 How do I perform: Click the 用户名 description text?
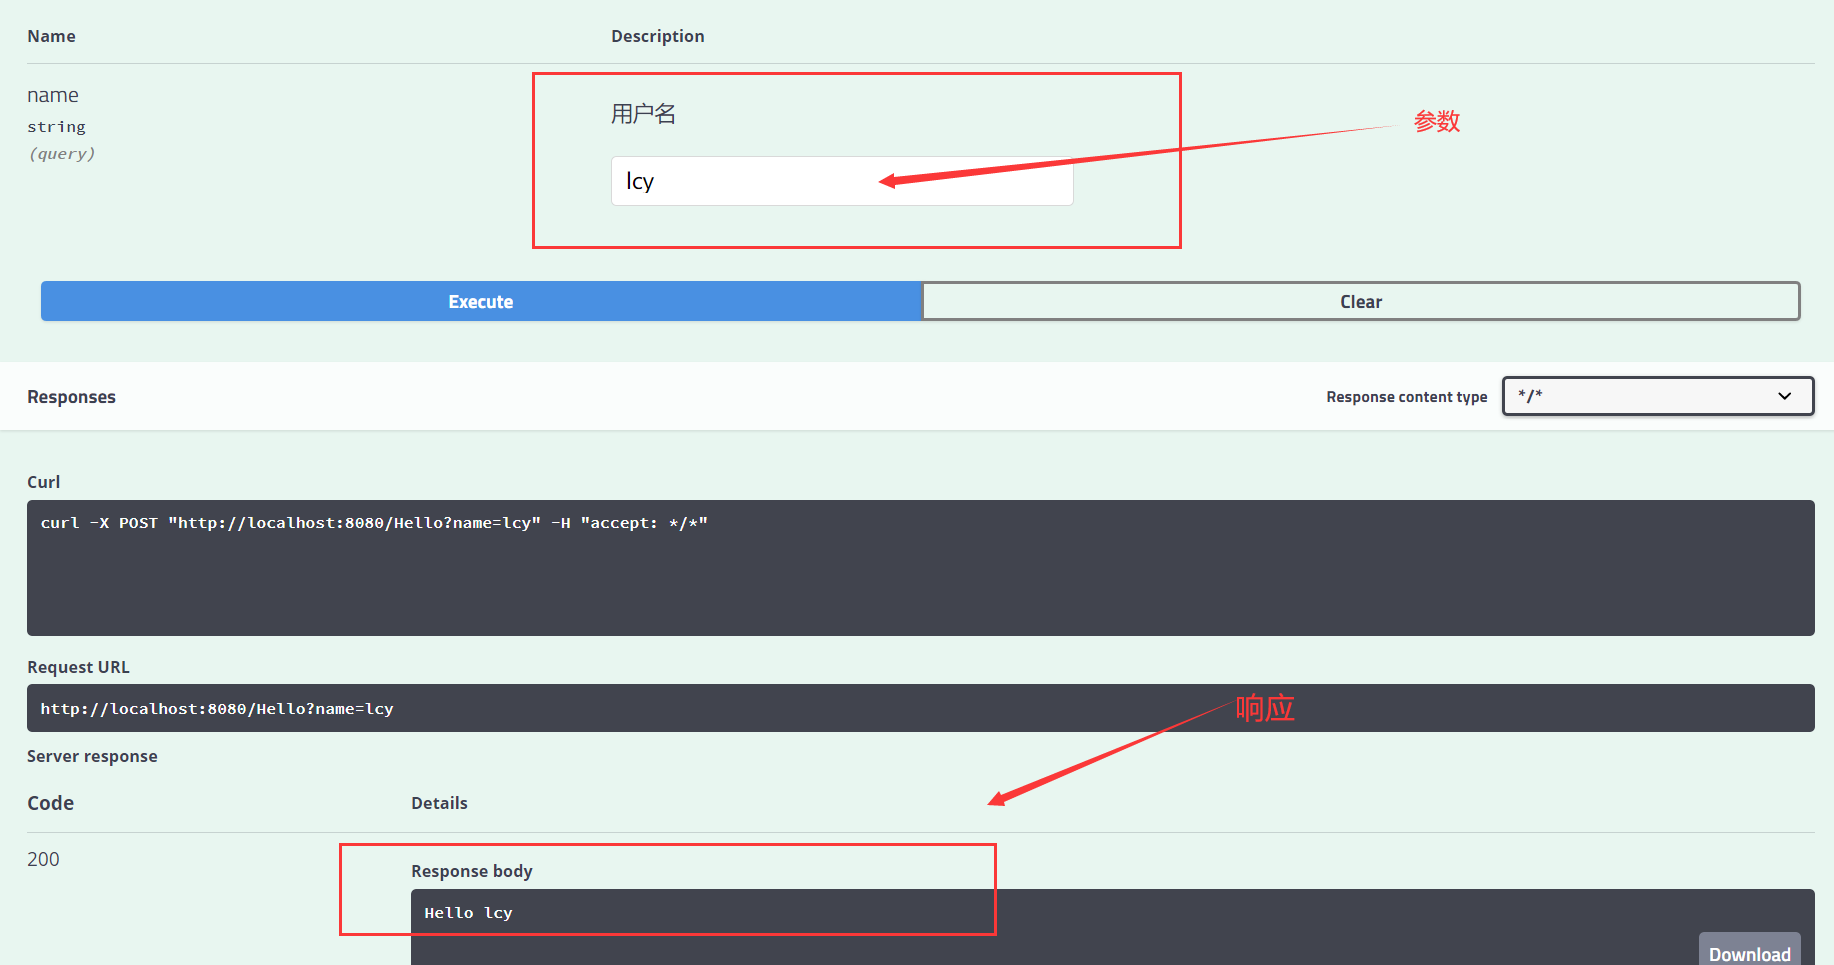click(643, 114)
